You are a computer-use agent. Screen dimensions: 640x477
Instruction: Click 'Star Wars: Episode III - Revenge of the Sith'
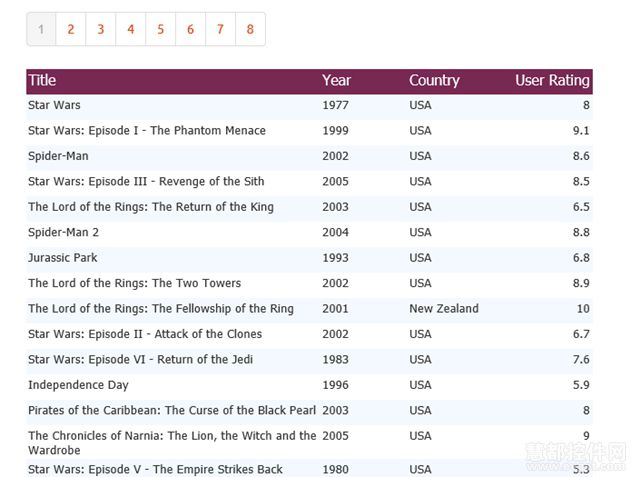[x=146, y=182]
